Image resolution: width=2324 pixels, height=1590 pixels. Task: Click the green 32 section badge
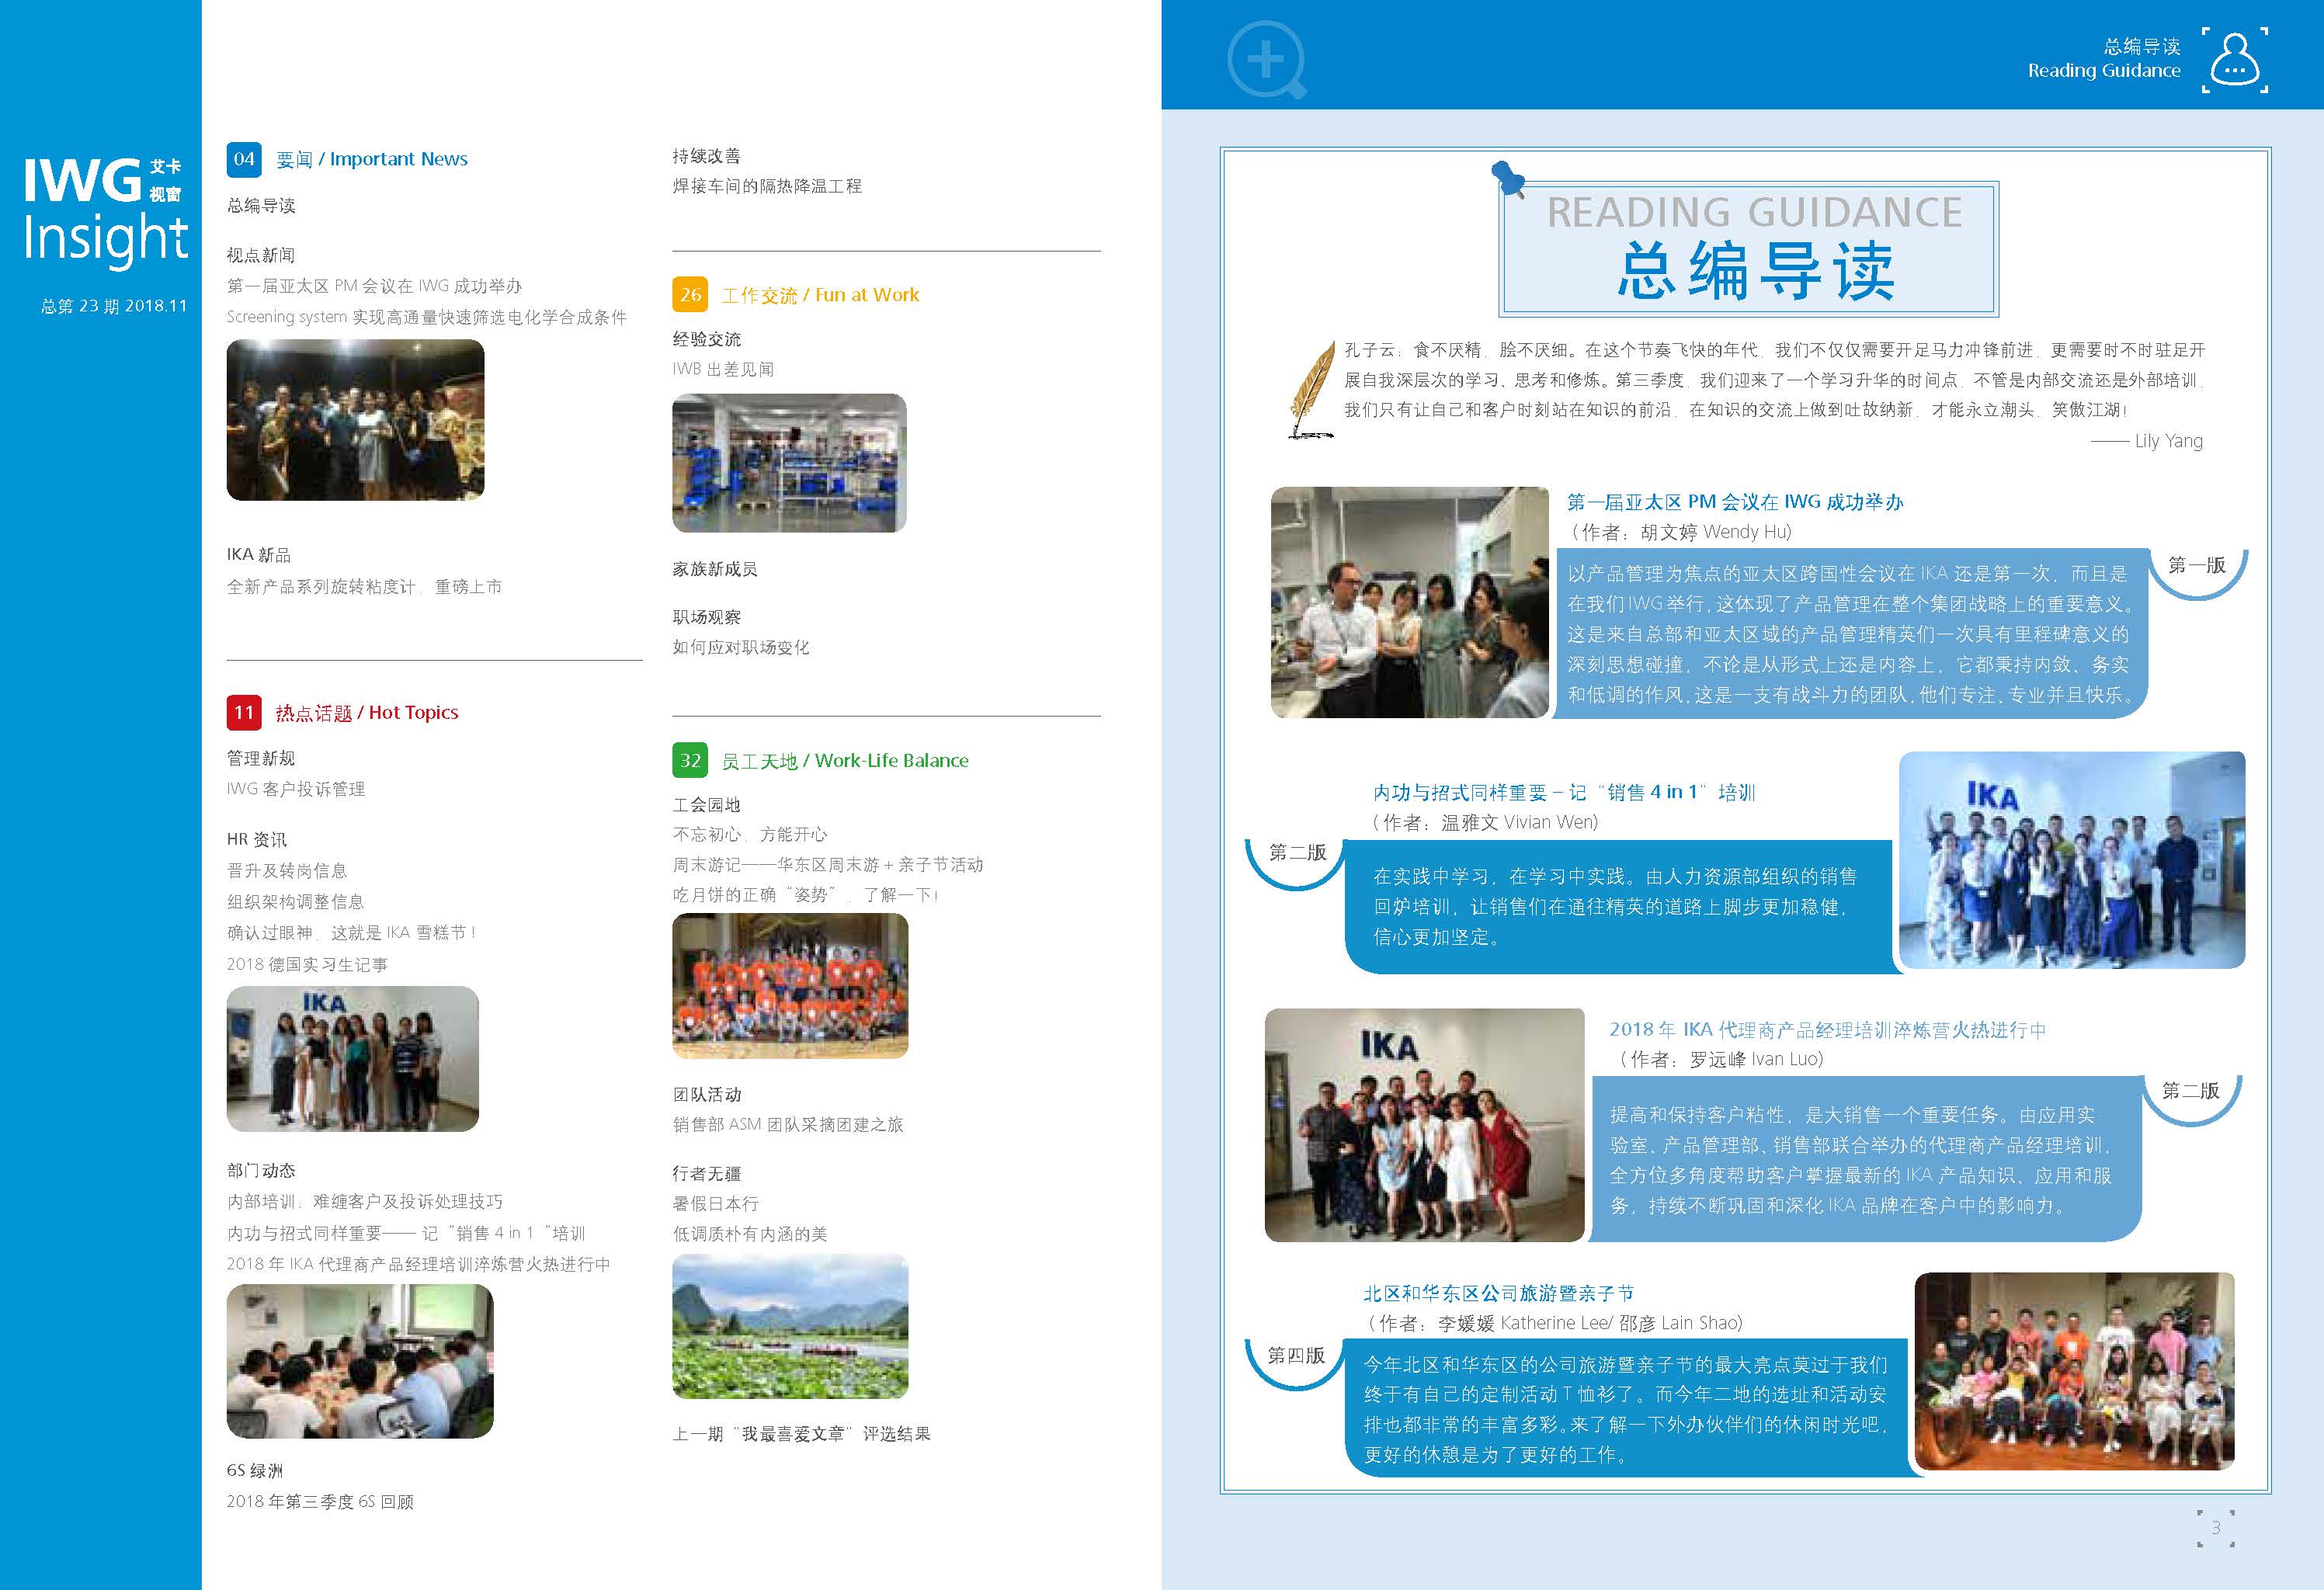(690, 760)
